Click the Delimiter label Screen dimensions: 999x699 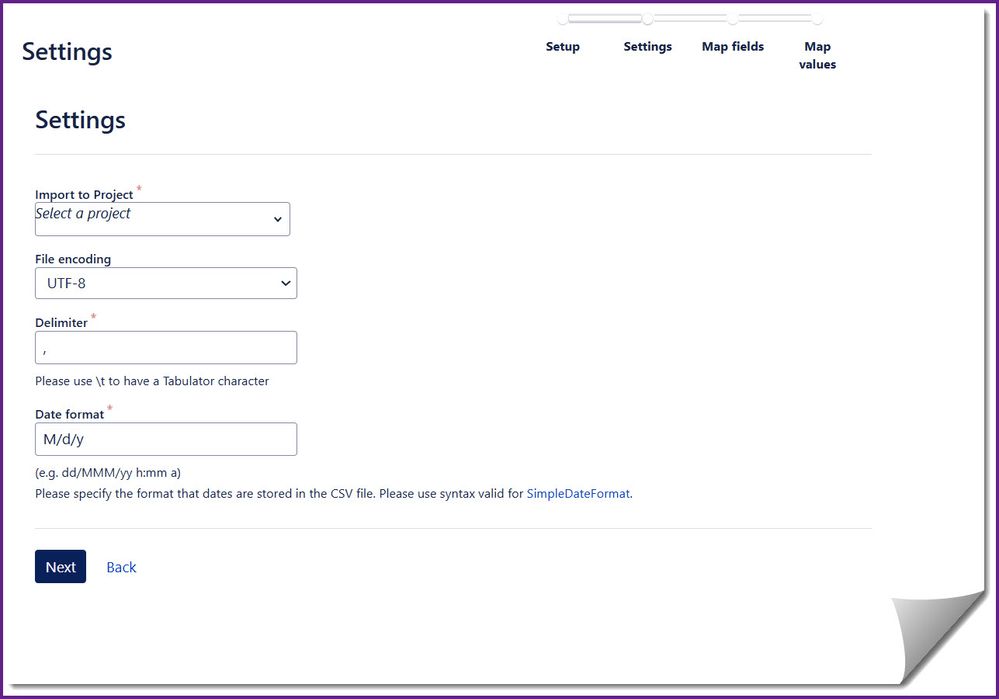point(61,322)
